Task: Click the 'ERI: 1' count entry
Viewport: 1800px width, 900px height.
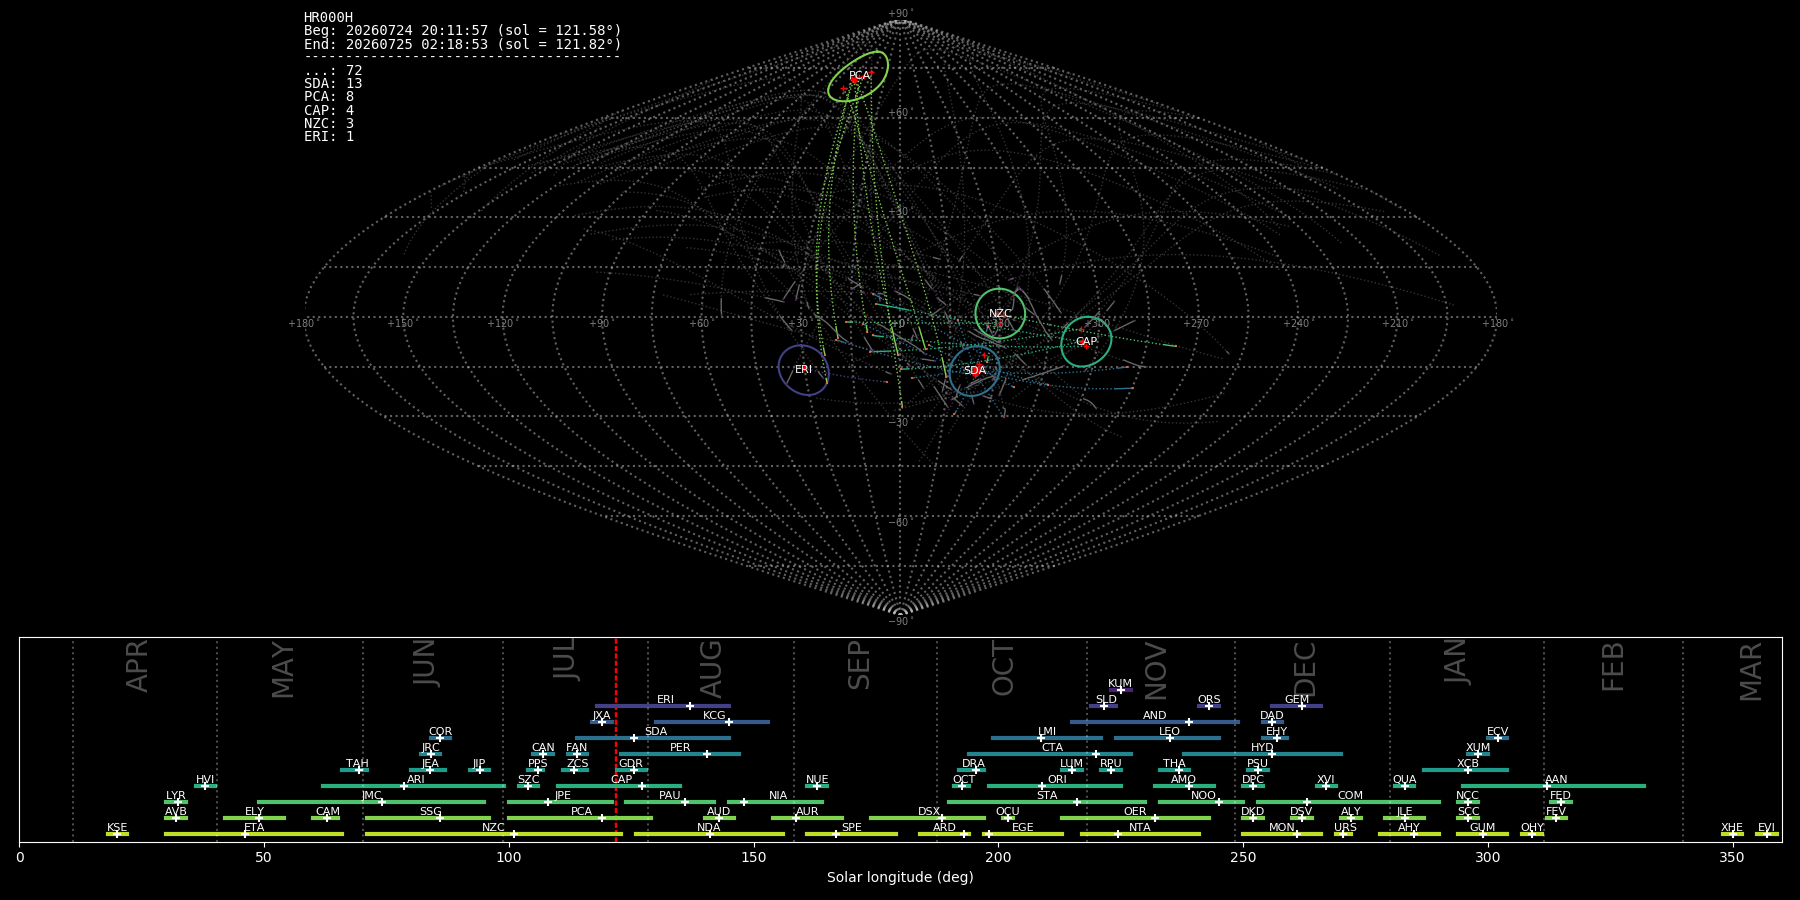Action: pyautogui.click(x=329, y=136)
